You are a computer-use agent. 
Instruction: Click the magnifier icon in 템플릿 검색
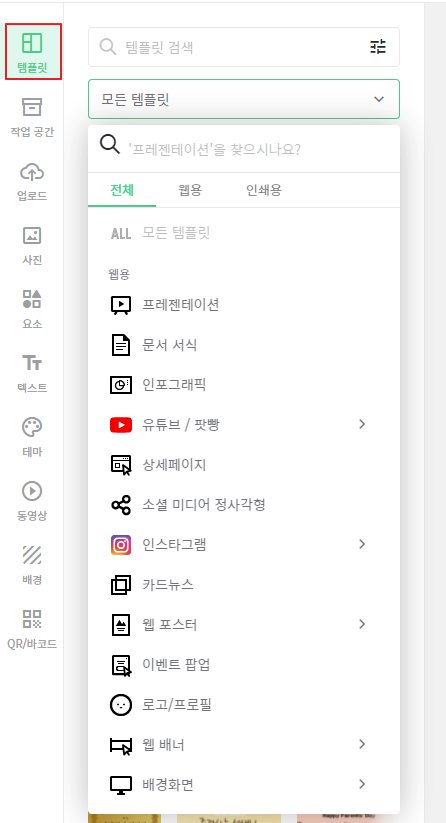pos(108,47)
